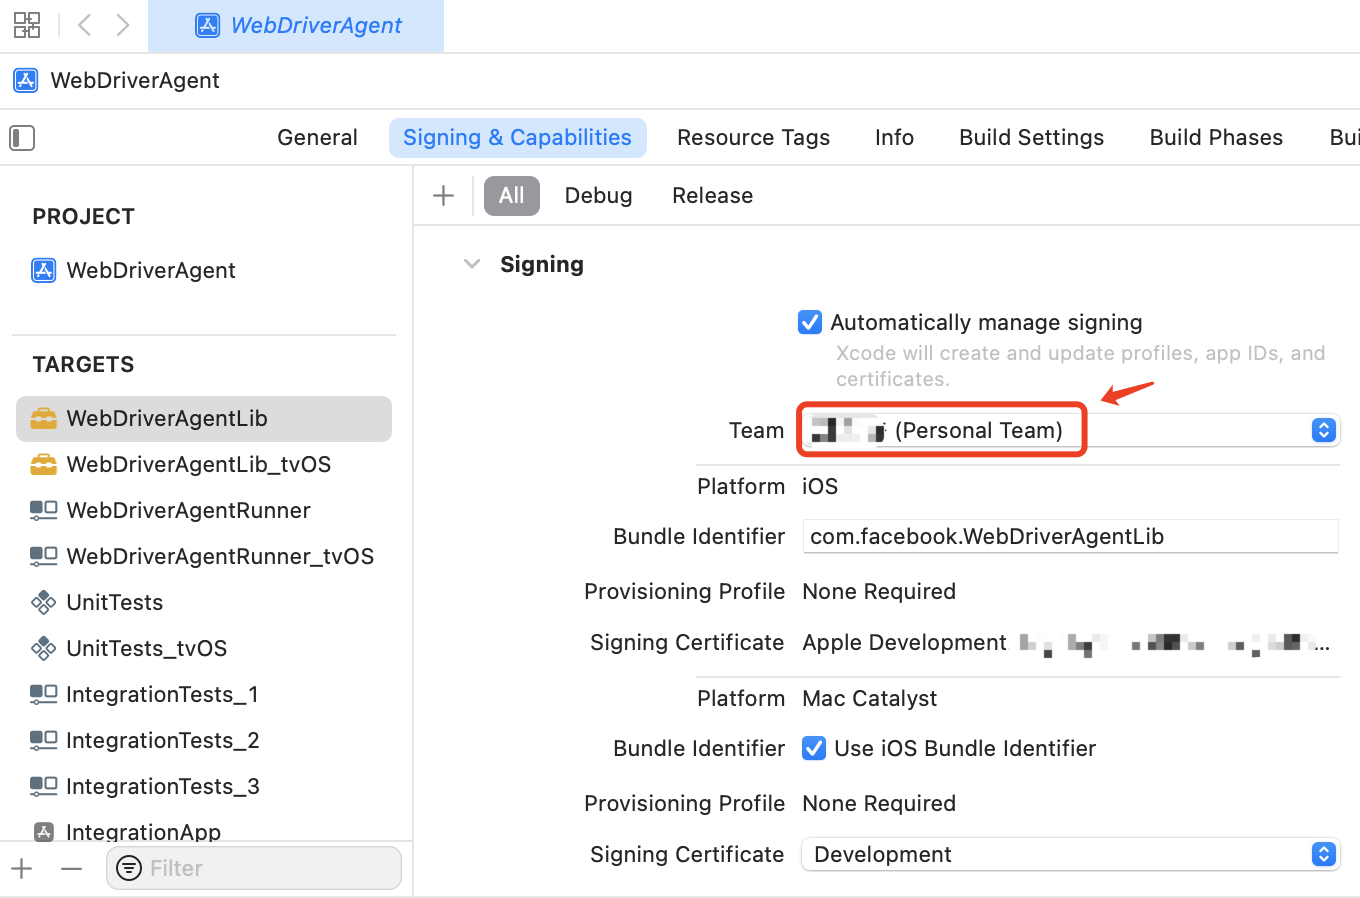Add capability with the plus icon beside All
Image resolution: width=1360 pixels, height=898 pixels.
tap(444, 196)
